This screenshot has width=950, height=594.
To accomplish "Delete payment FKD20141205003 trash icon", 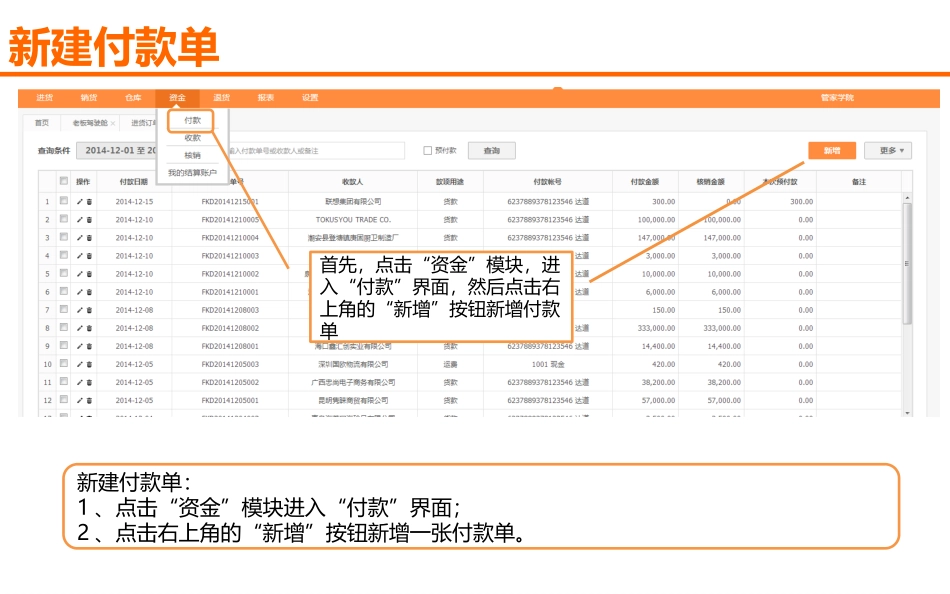I will tap(89, 364).
